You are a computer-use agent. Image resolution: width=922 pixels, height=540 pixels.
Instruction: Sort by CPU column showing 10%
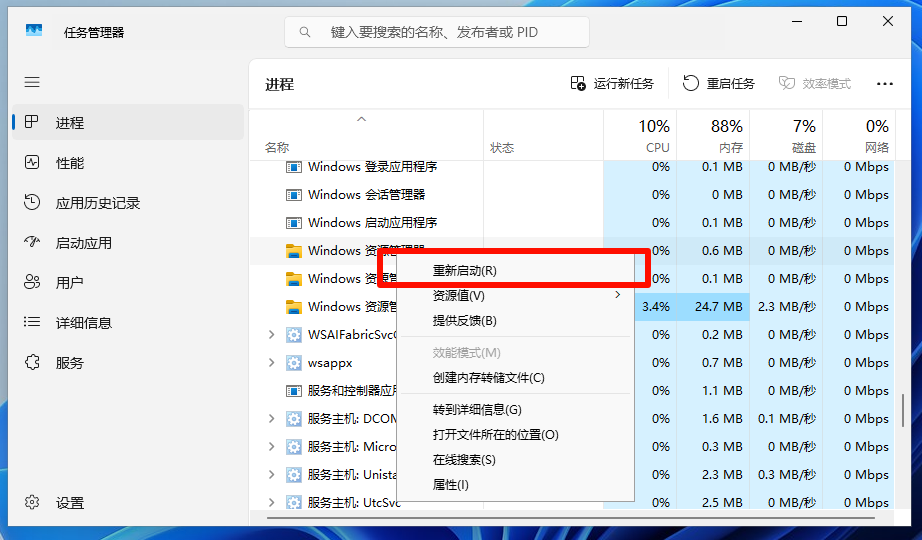(640, 135)
